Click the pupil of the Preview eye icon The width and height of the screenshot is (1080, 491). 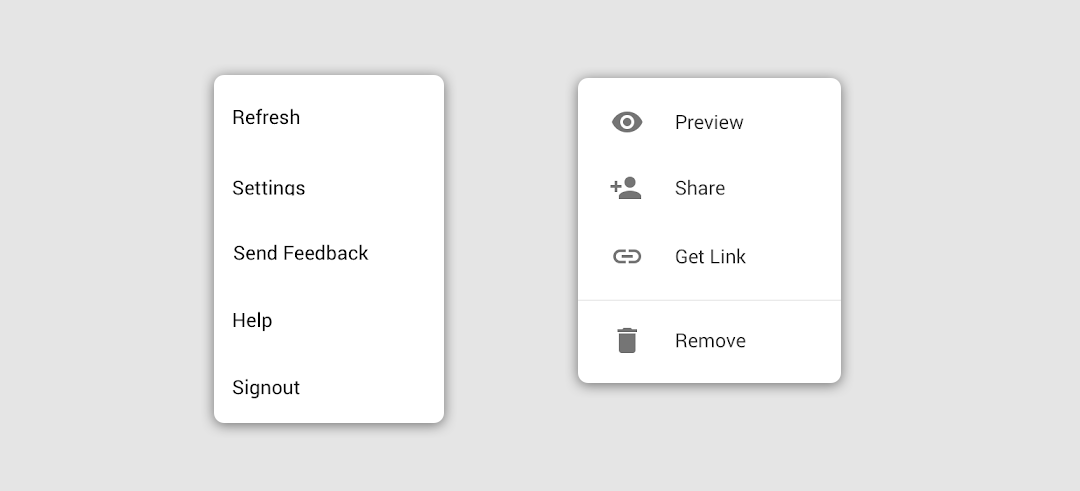627,123
